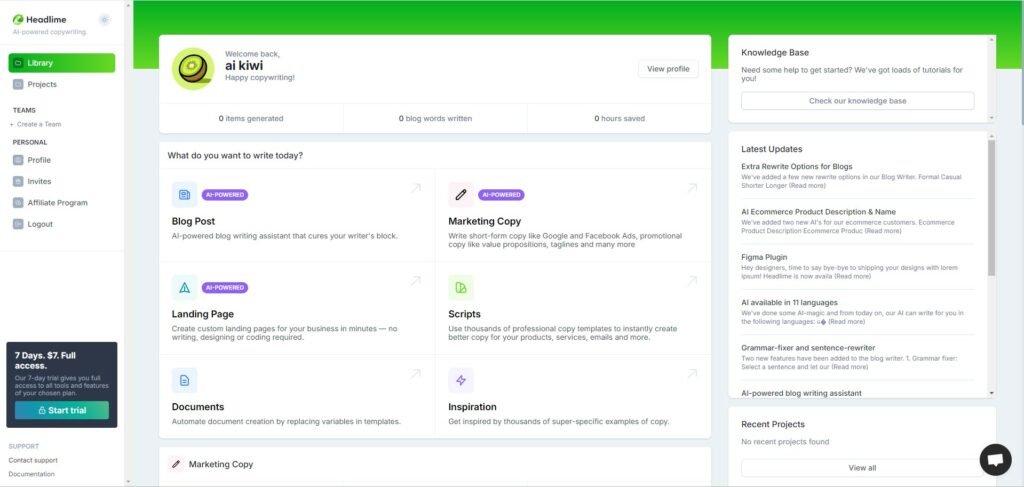1024x487 pixels.
Task: Open AI-powered blog writing assistant update
Action: (x=801, y=393)
